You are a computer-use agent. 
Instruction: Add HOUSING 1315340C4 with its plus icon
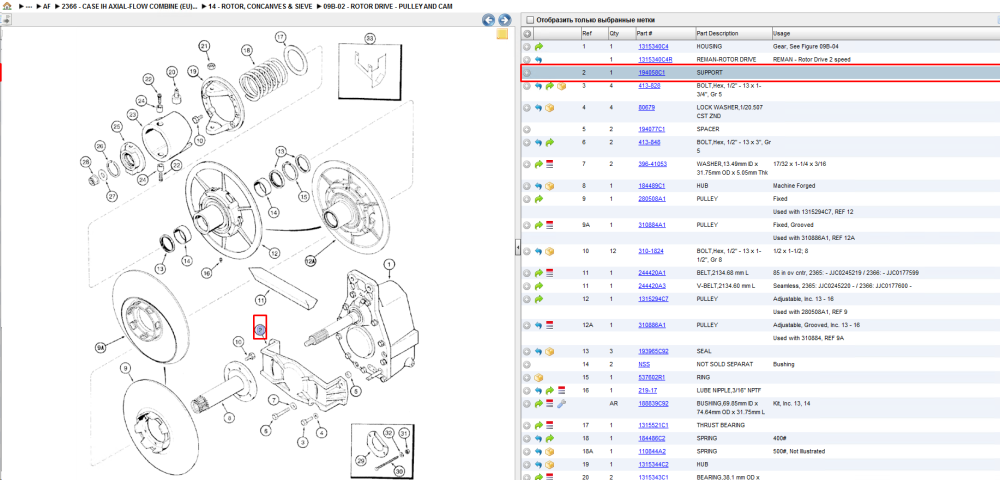527,47
